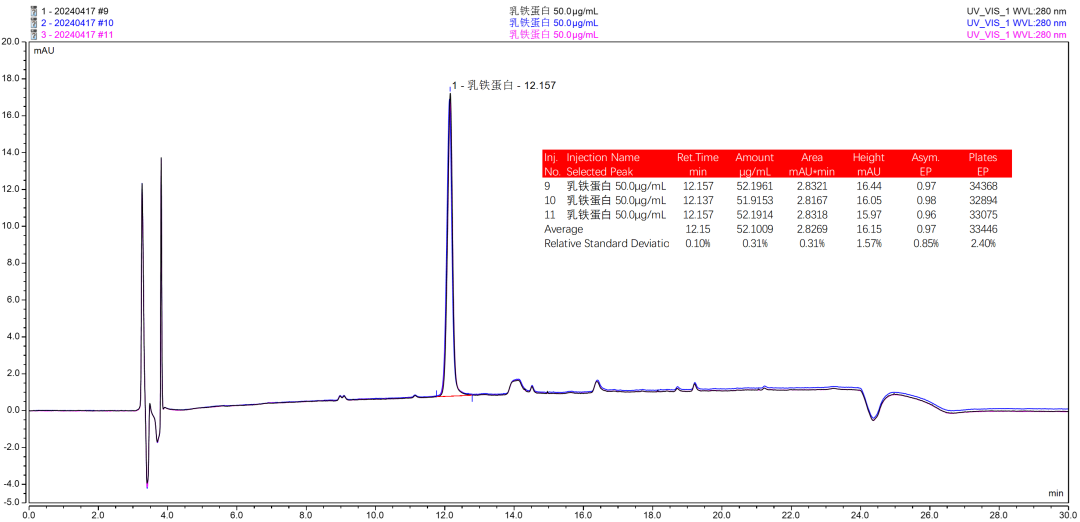Click the '30.0' x-axis tick label
Viewport: 1080px width, 522px height.
(x=1068, y=514)
